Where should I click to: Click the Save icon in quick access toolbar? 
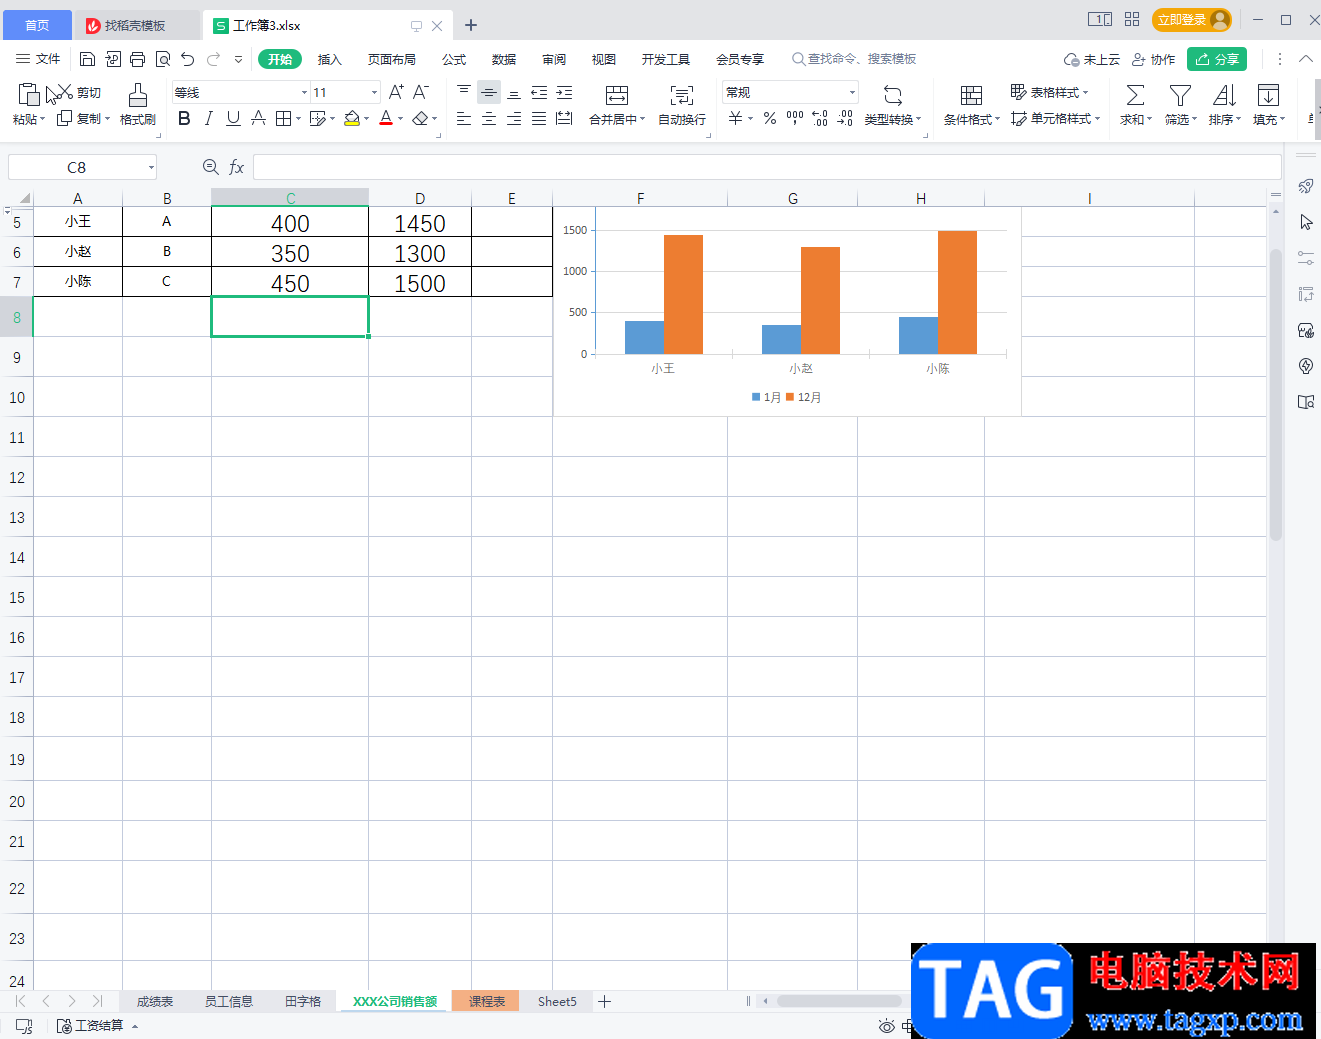pos(87,59)
